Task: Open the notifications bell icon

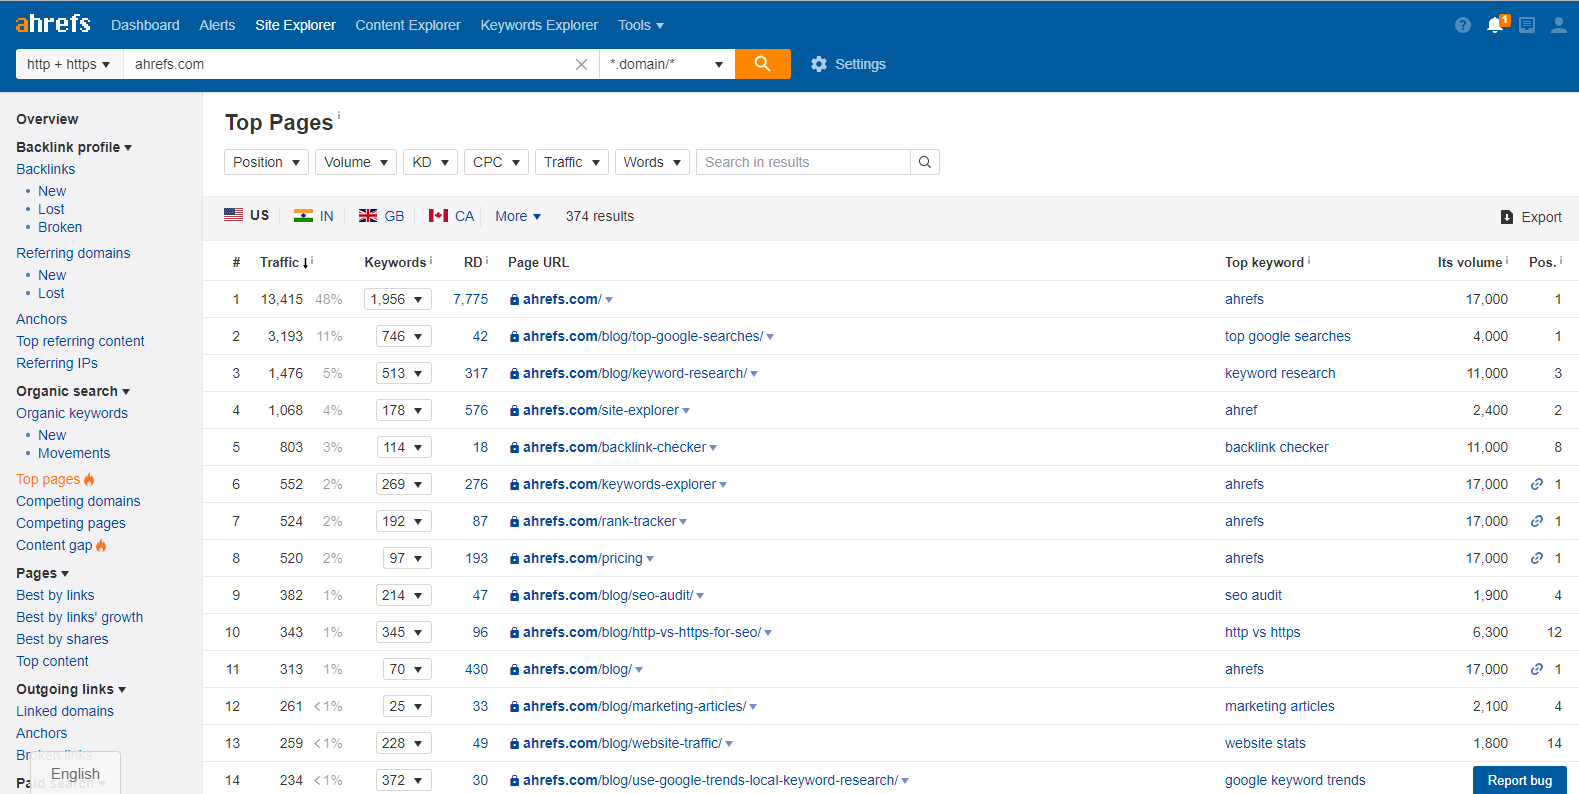Action: (x=1495, y=25)
